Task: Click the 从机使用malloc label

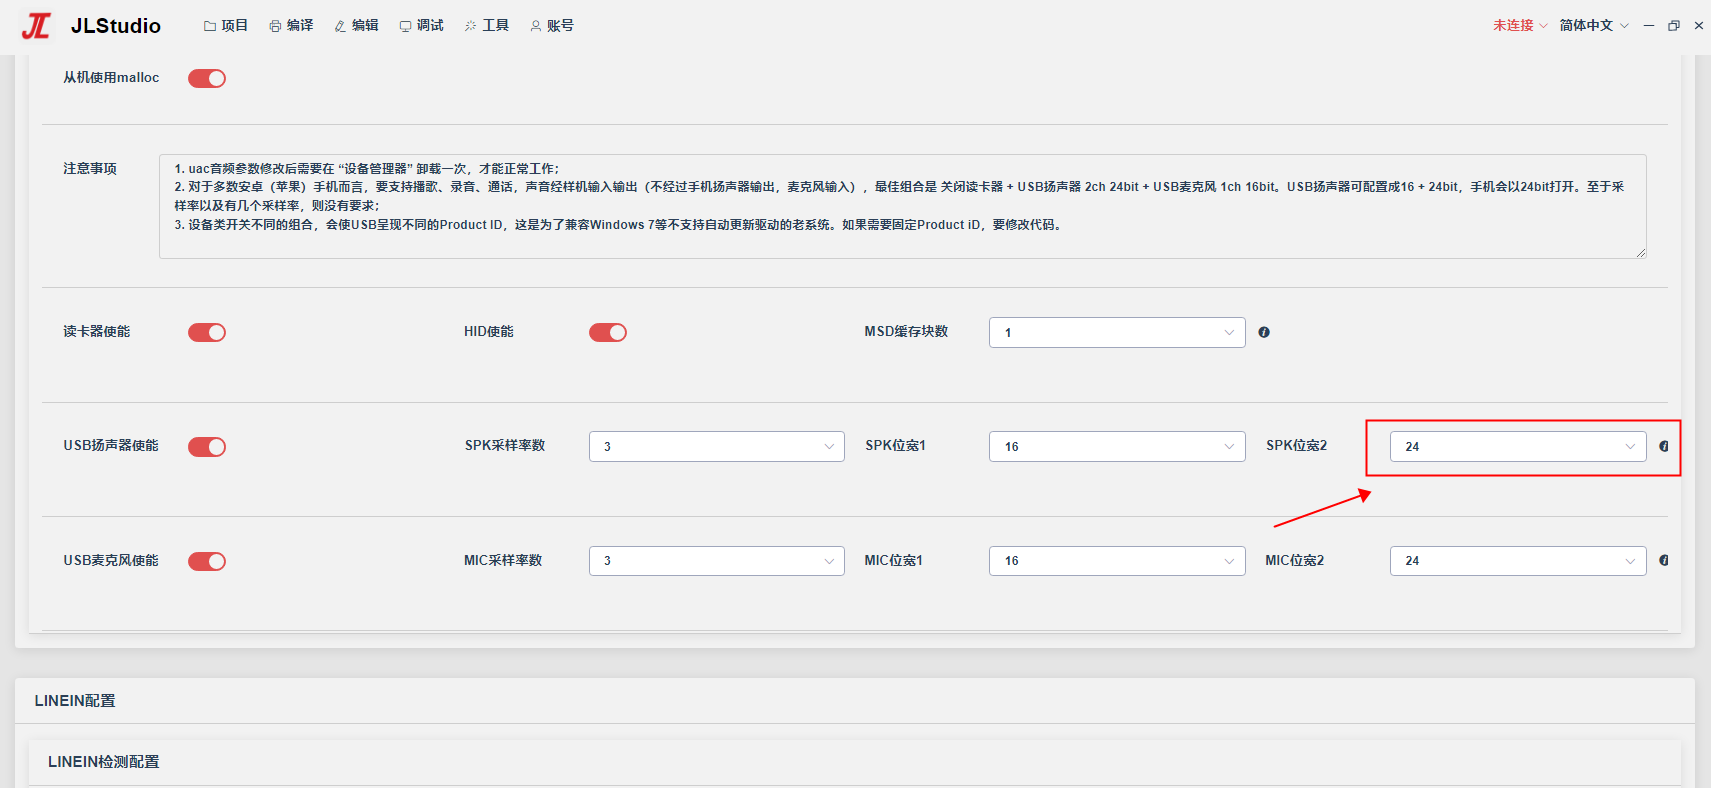Action: pos(111,78)
